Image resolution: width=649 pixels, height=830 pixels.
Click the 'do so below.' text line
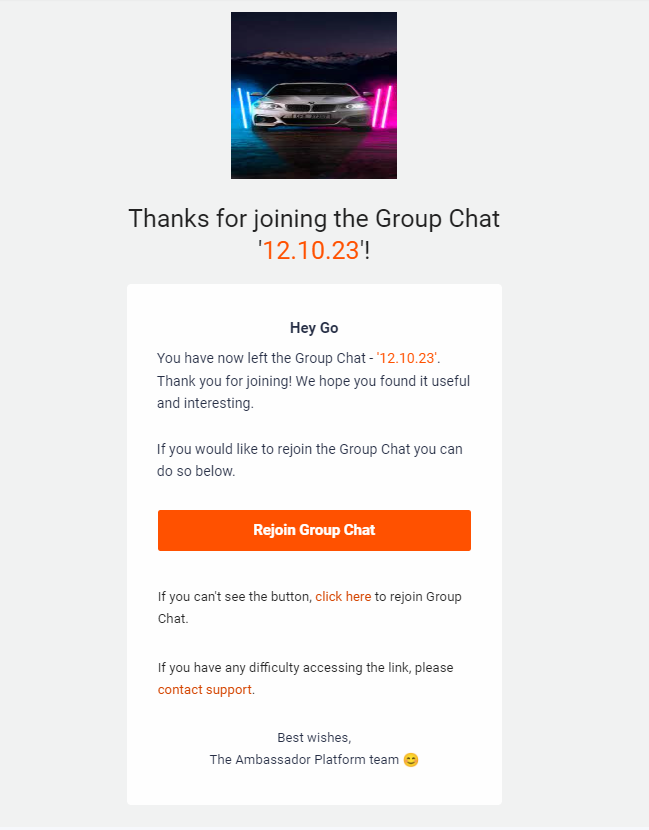tap(196, 471)
